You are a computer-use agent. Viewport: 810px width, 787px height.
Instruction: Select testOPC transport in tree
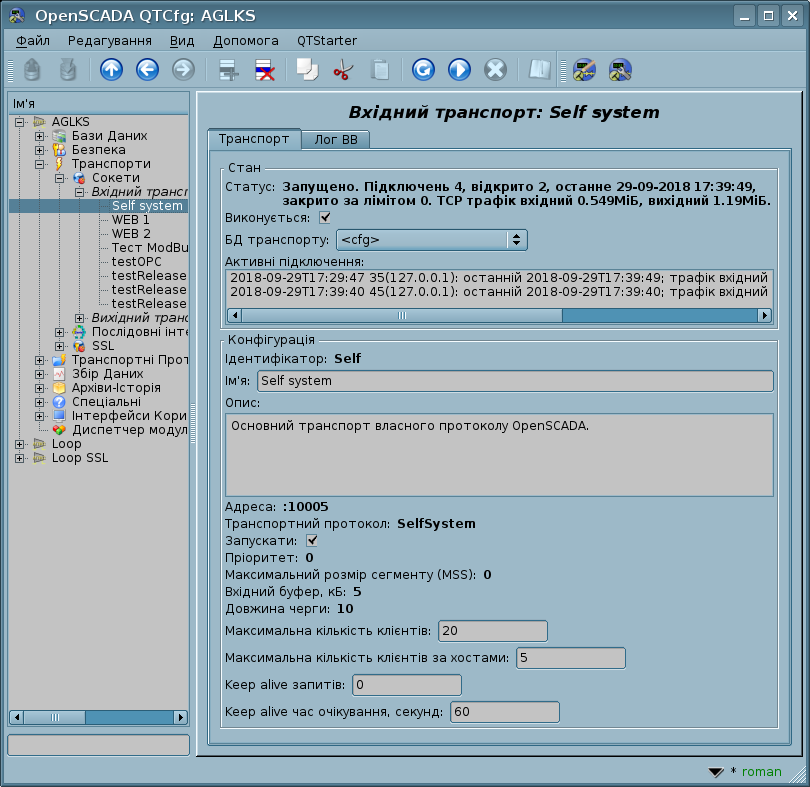(x=136, y=261)
